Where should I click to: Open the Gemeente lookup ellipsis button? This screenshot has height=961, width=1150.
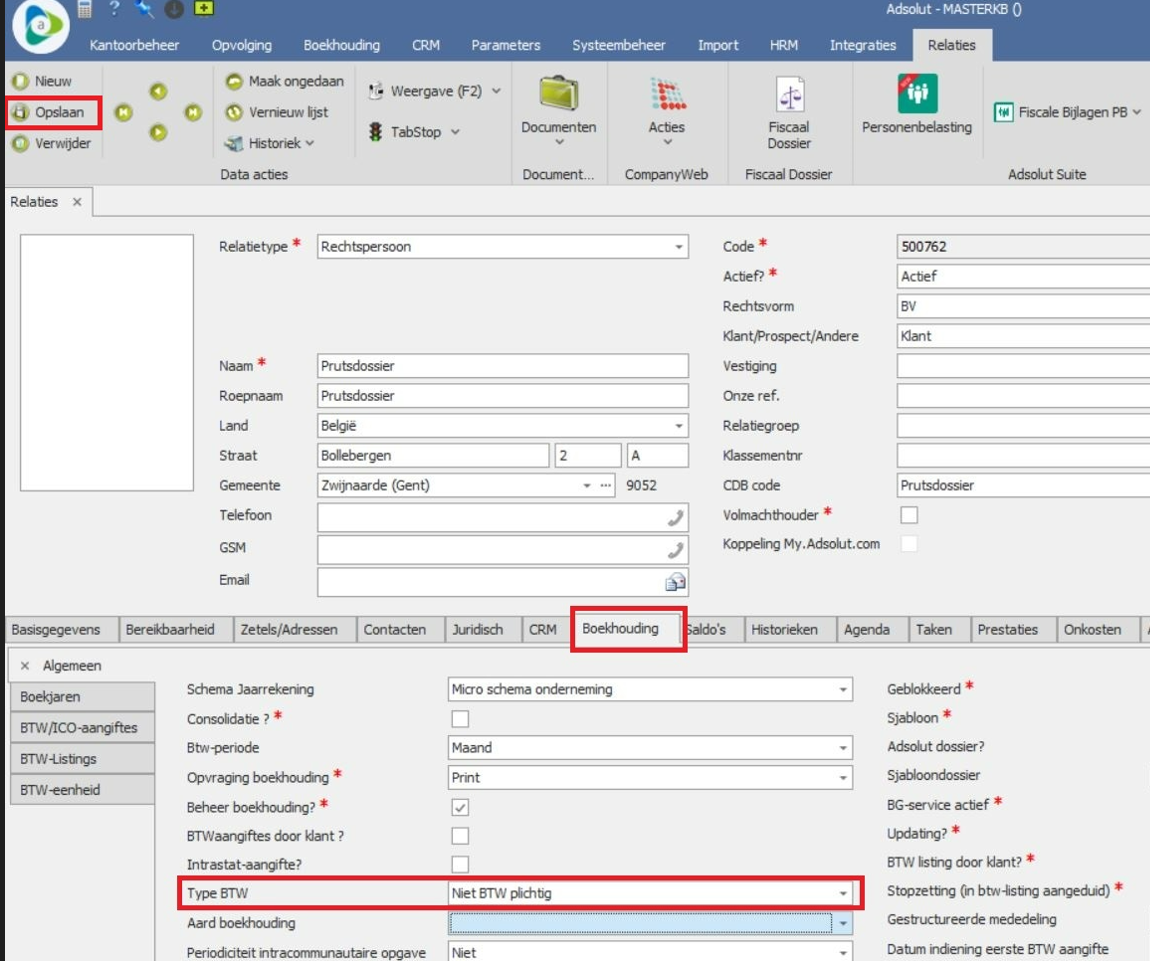pos(606,486)
